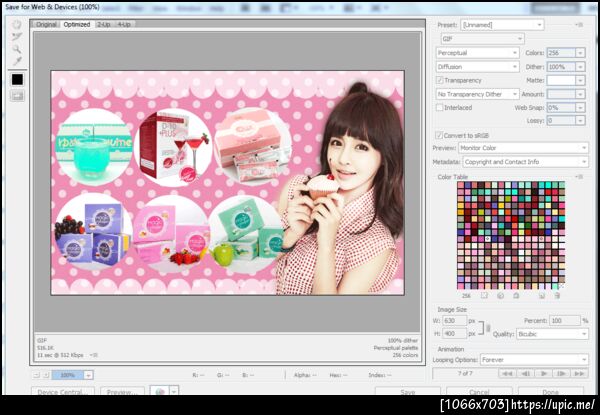This screenshot has width=600, height=415.
Task: Select the Zoom magnifier tool
Action: coord(17,49)
